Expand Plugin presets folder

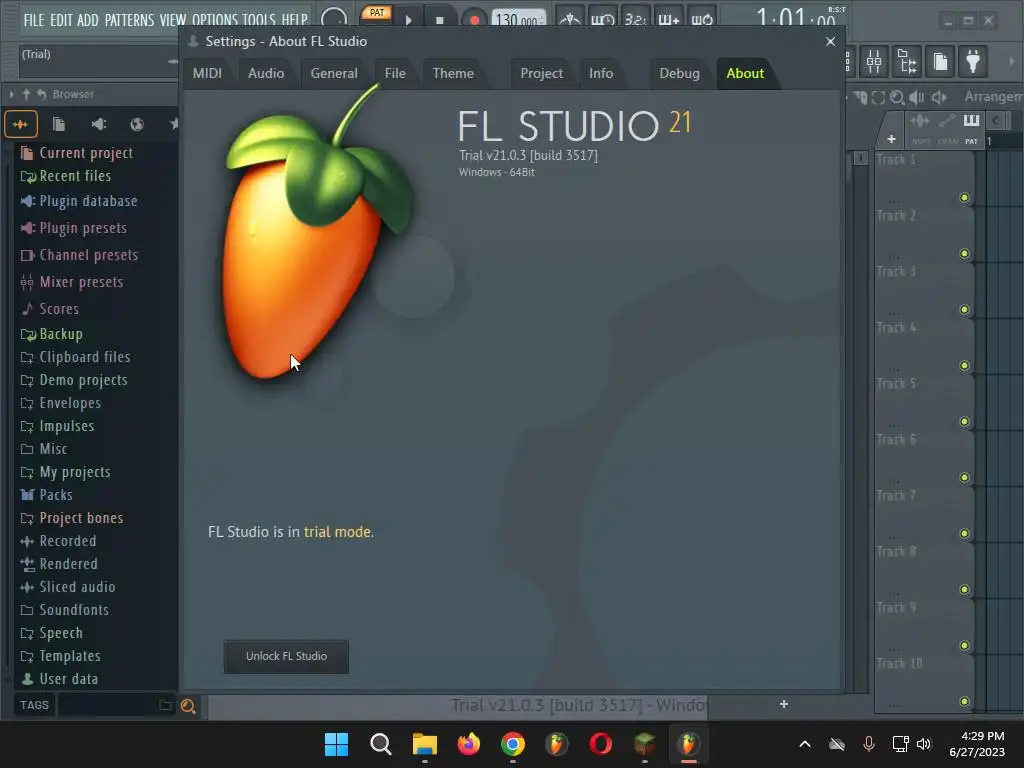click(x=73, y=228)
